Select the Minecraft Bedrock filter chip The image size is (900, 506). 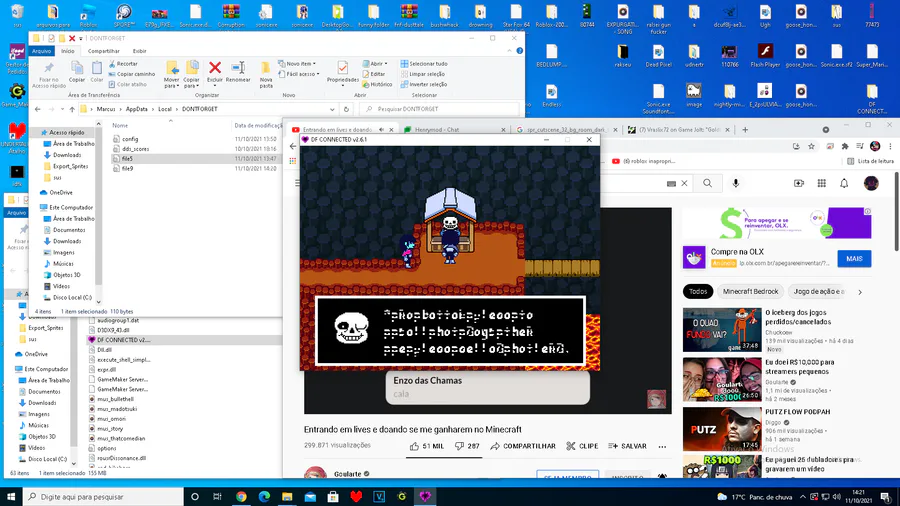click(x=750, y=291)
